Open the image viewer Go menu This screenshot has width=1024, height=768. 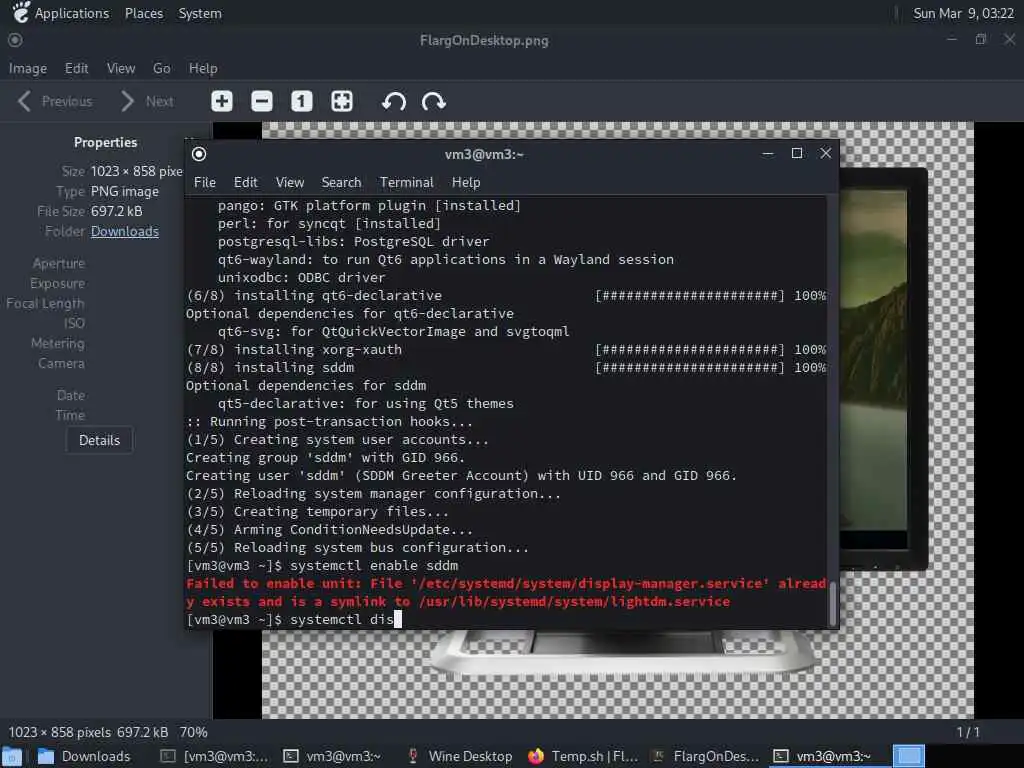pyautogui.click(x=161, y=69)
